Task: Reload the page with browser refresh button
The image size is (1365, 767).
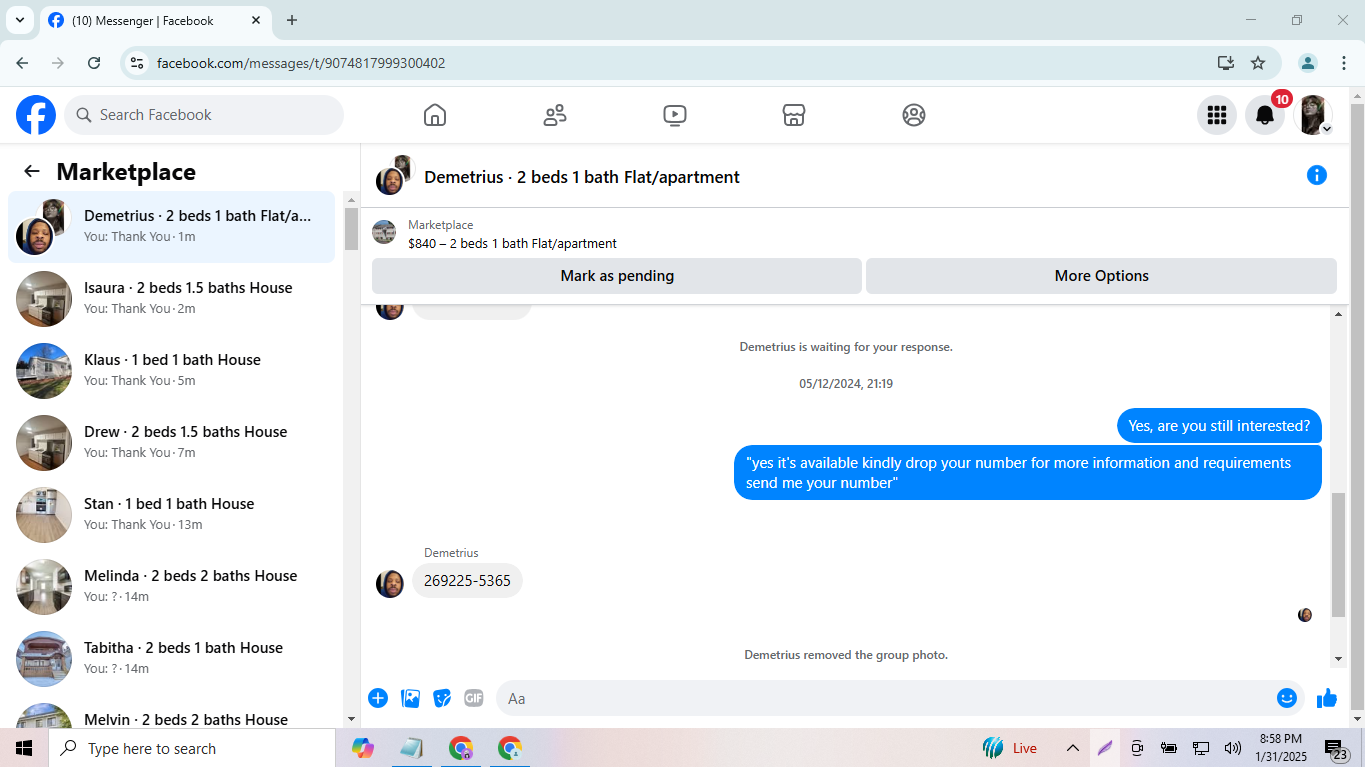Action: (x=94, y=63)
